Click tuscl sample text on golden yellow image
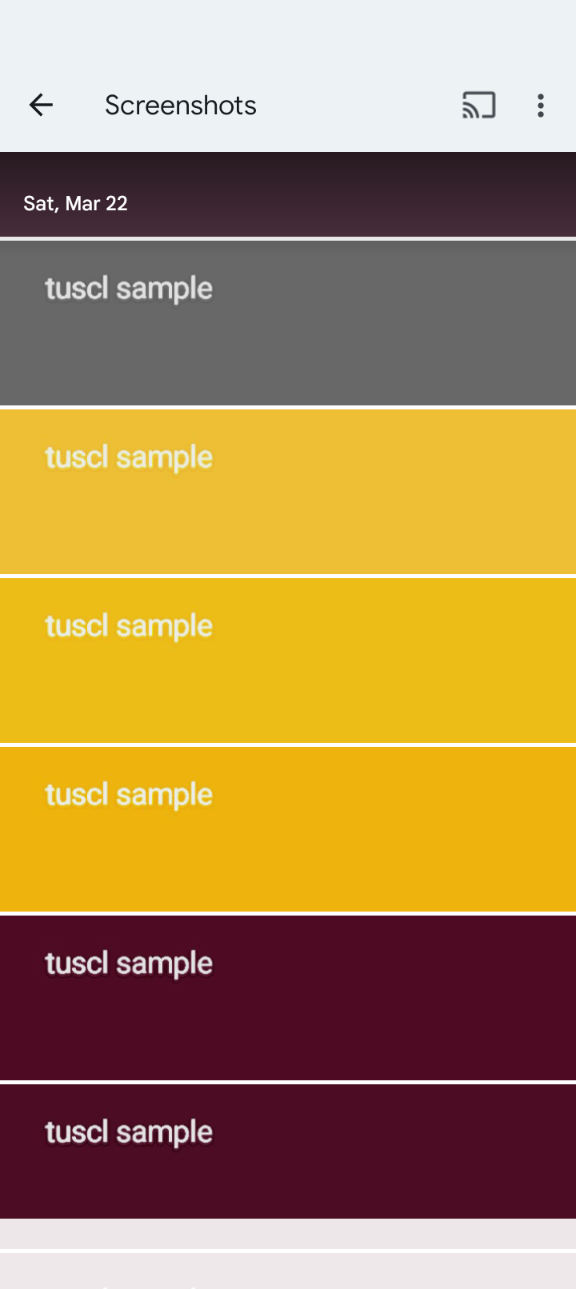Screen dimensions: 576x1289 (x=129, y=627)
